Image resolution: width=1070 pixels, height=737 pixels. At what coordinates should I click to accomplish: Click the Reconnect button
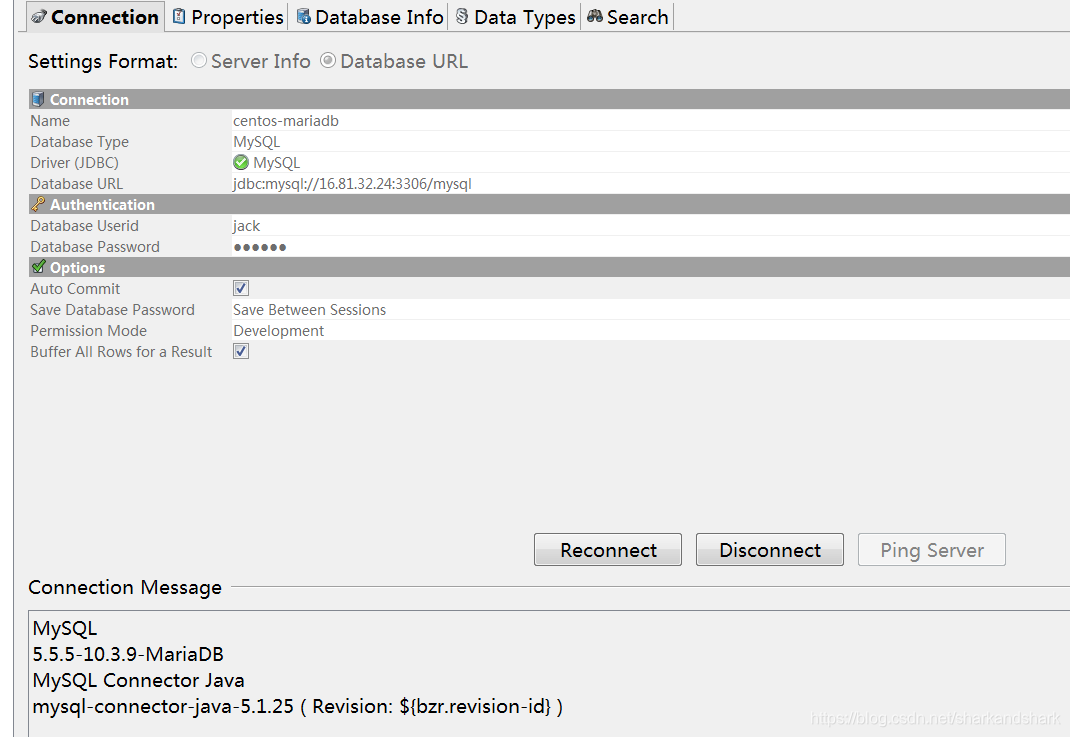607,549
